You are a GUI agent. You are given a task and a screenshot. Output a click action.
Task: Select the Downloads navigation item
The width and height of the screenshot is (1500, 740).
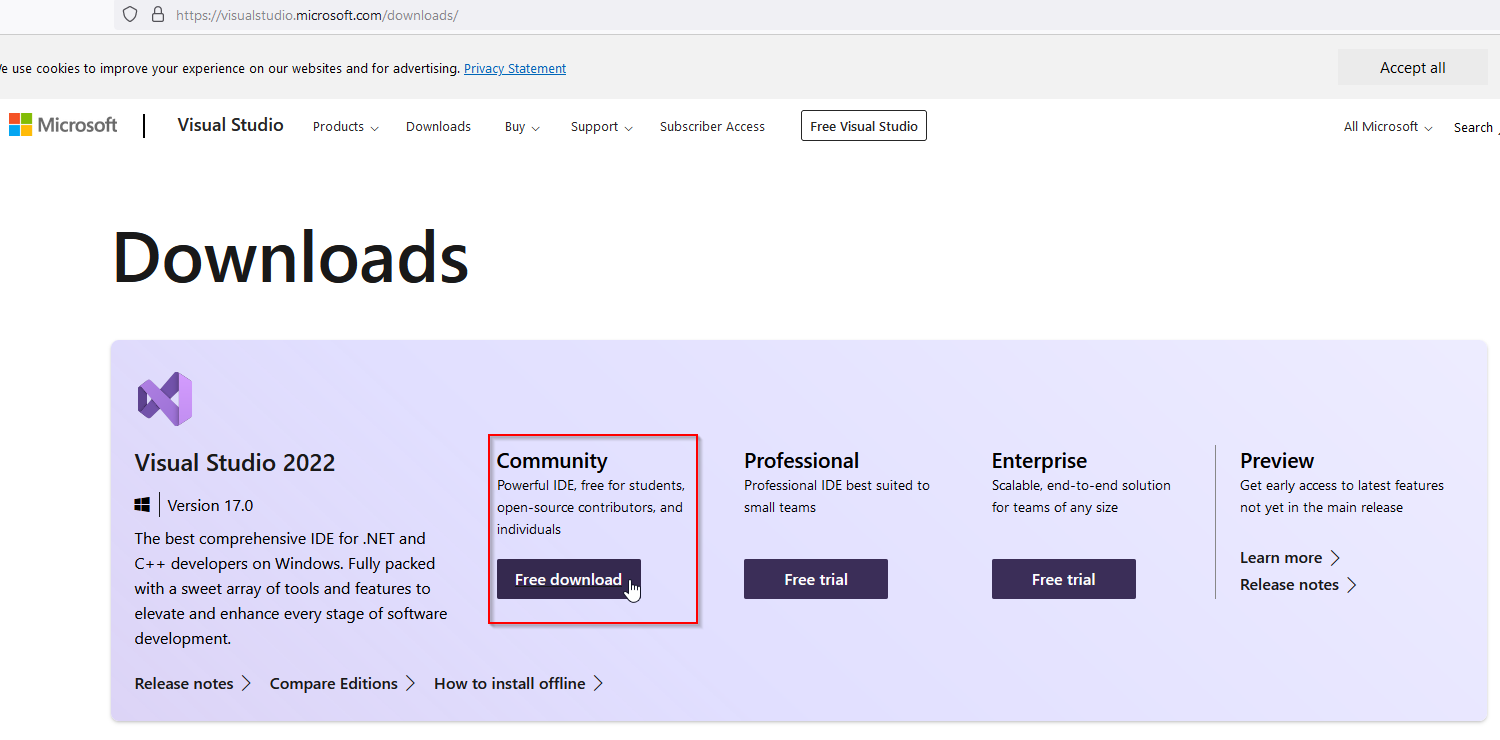(x=438, y=126)
